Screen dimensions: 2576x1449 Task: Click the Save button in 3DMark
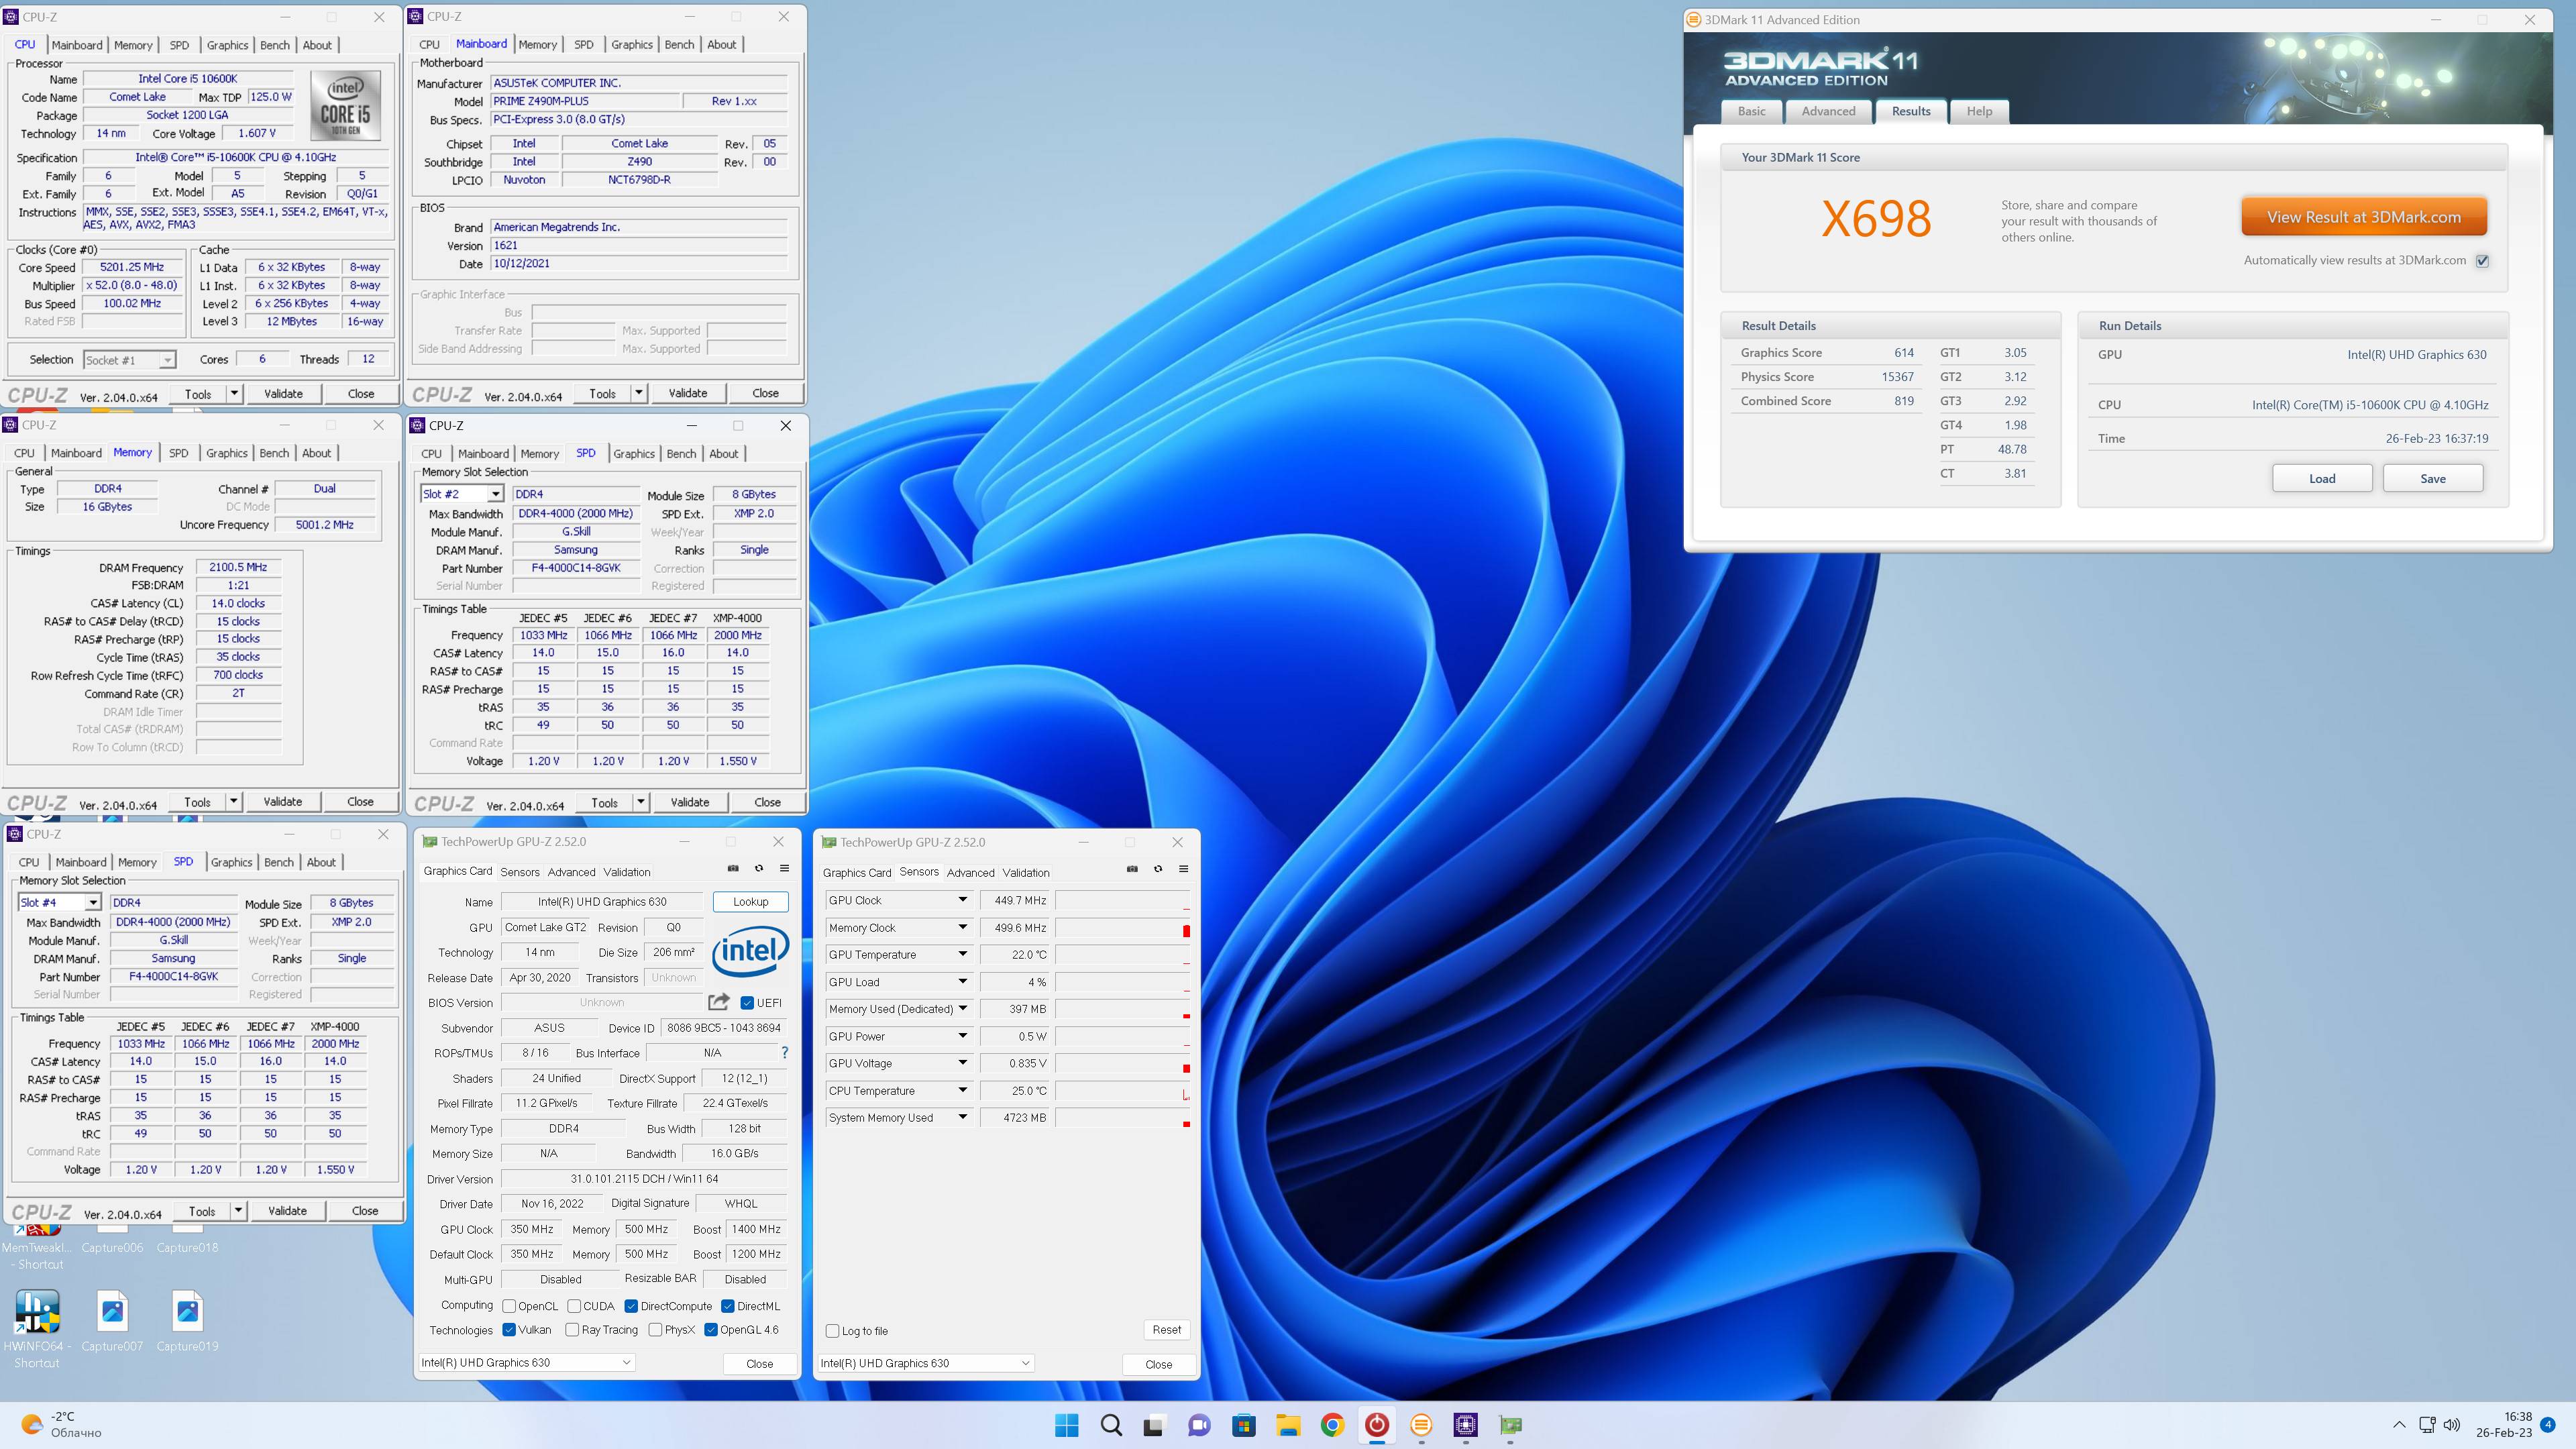pos(2433,478)
